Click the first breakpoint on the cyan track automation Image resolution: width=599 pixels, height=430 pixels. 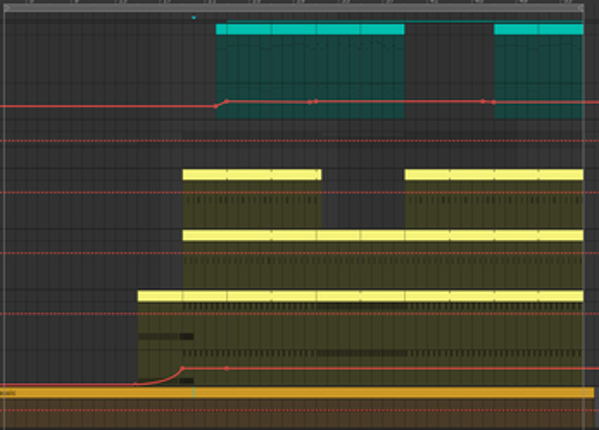point(216,107)
